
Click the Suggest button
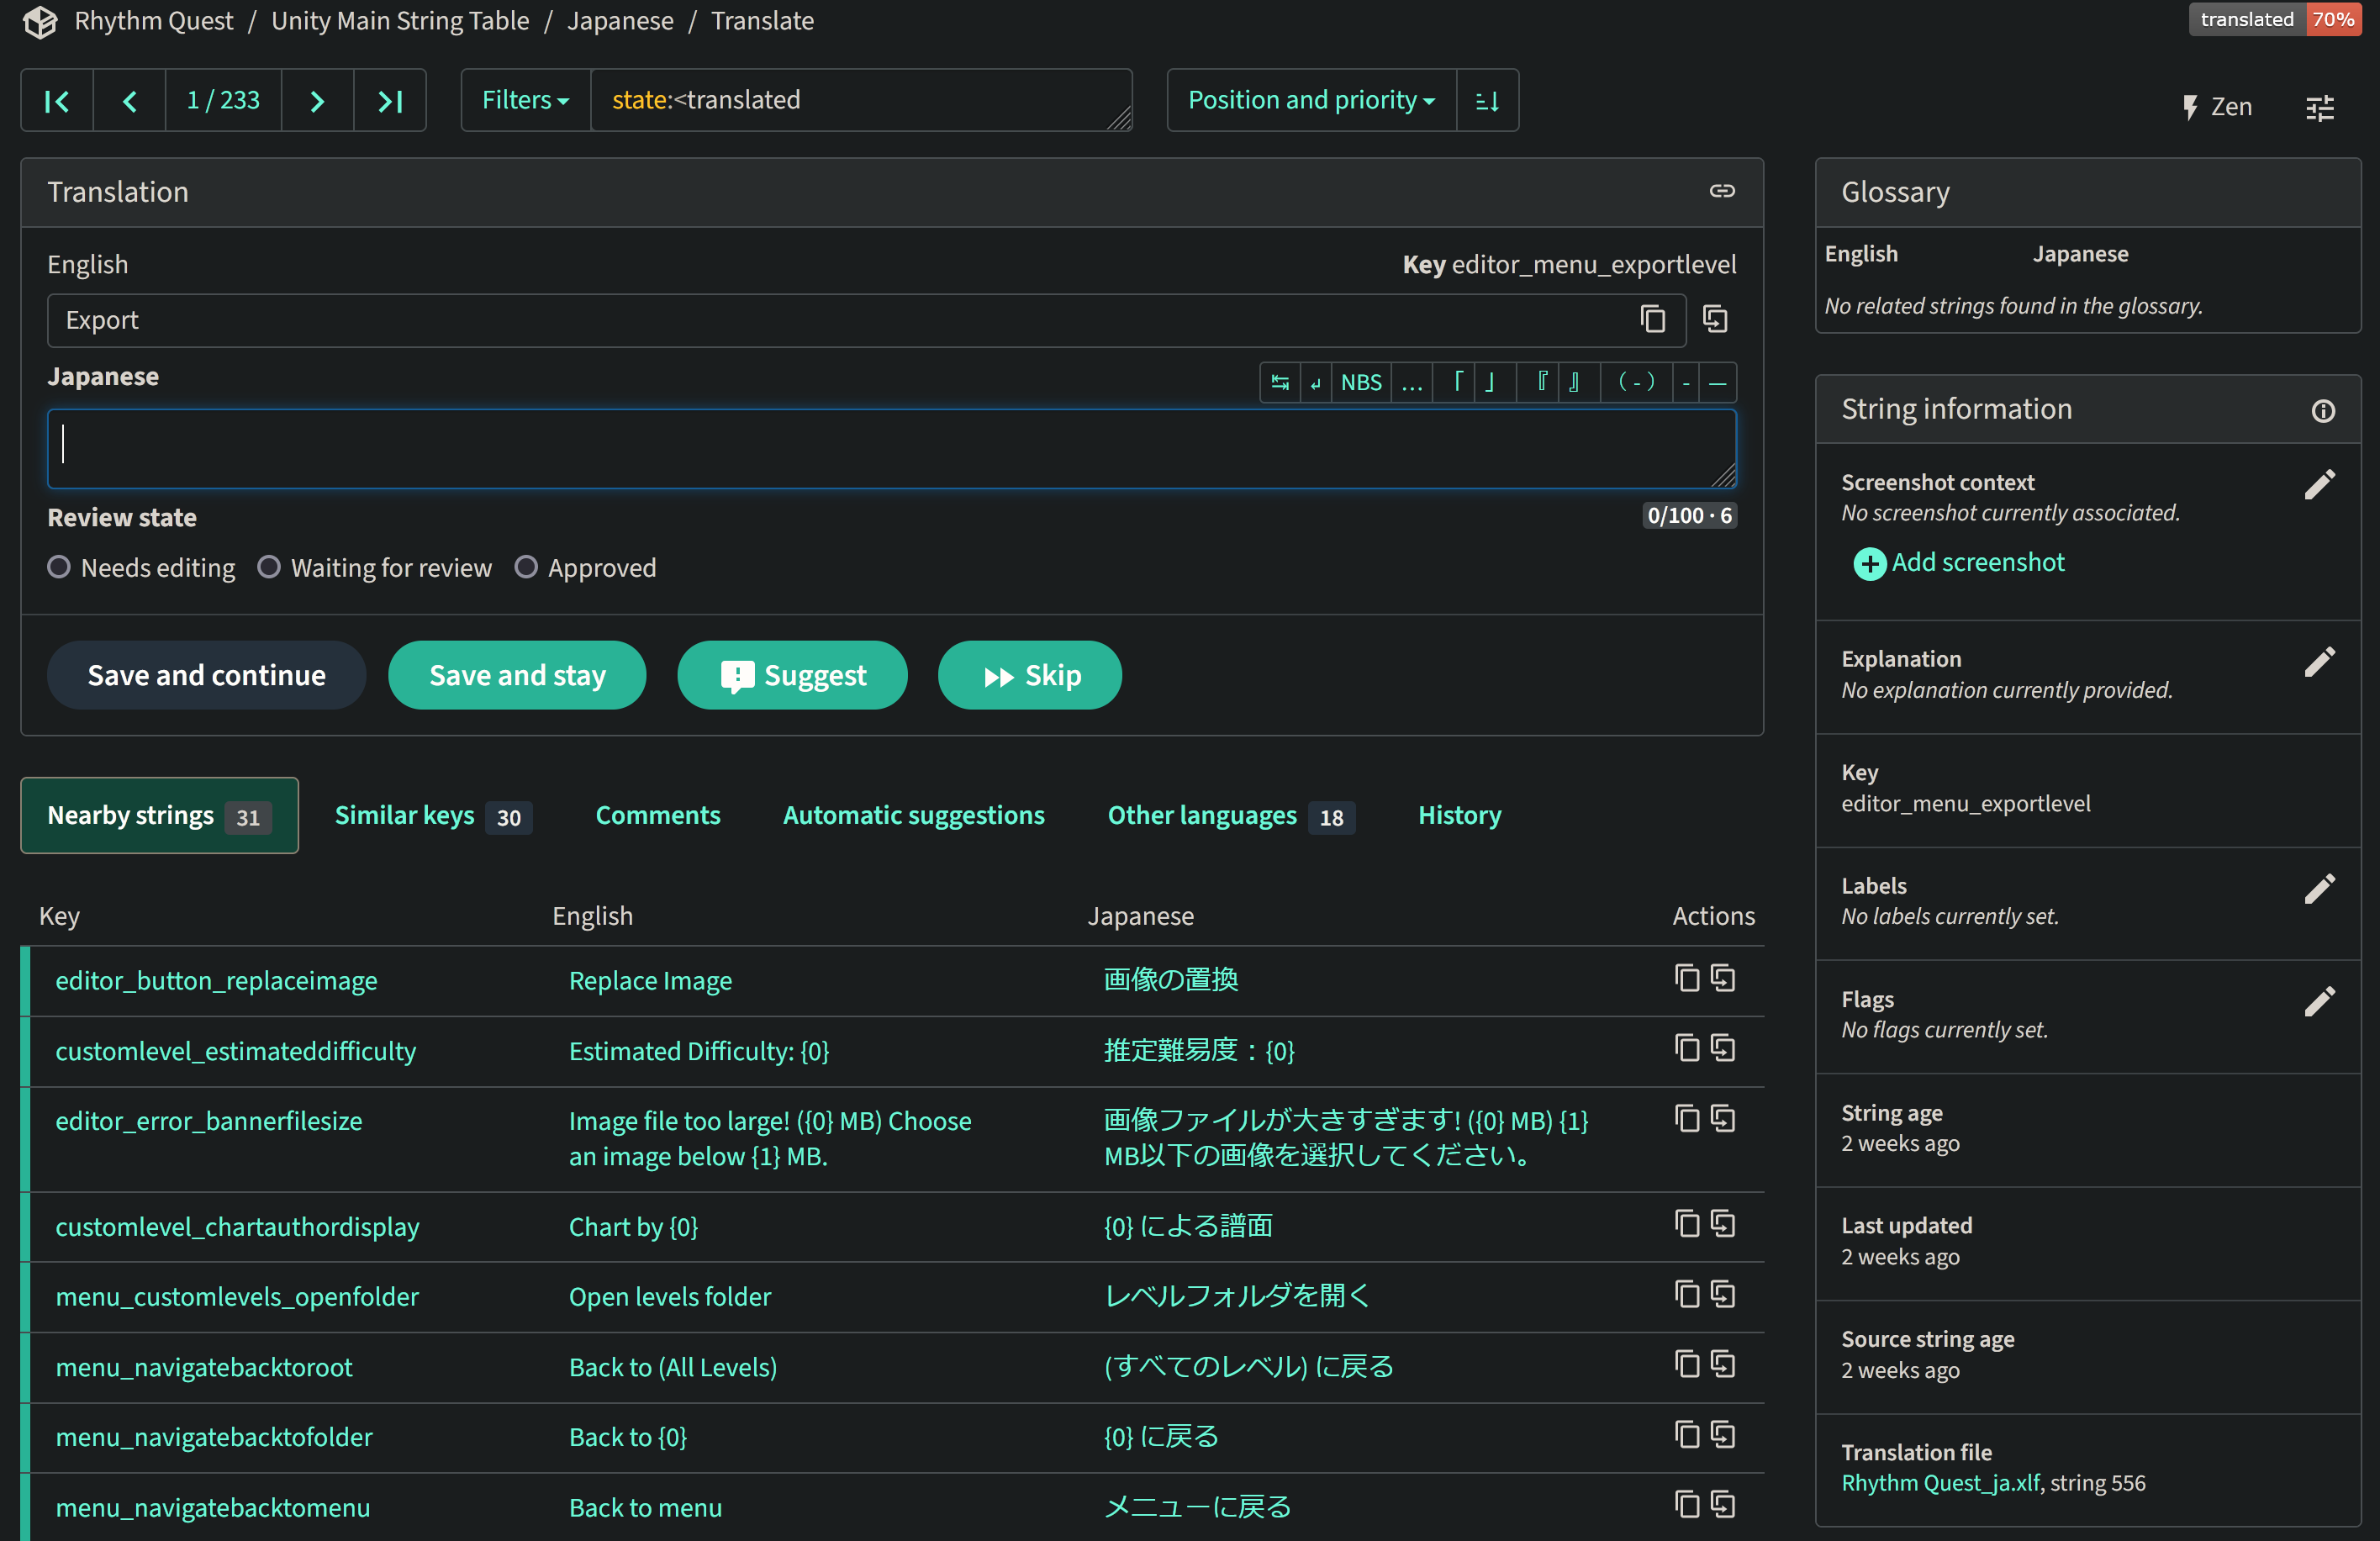click(792, 676)
